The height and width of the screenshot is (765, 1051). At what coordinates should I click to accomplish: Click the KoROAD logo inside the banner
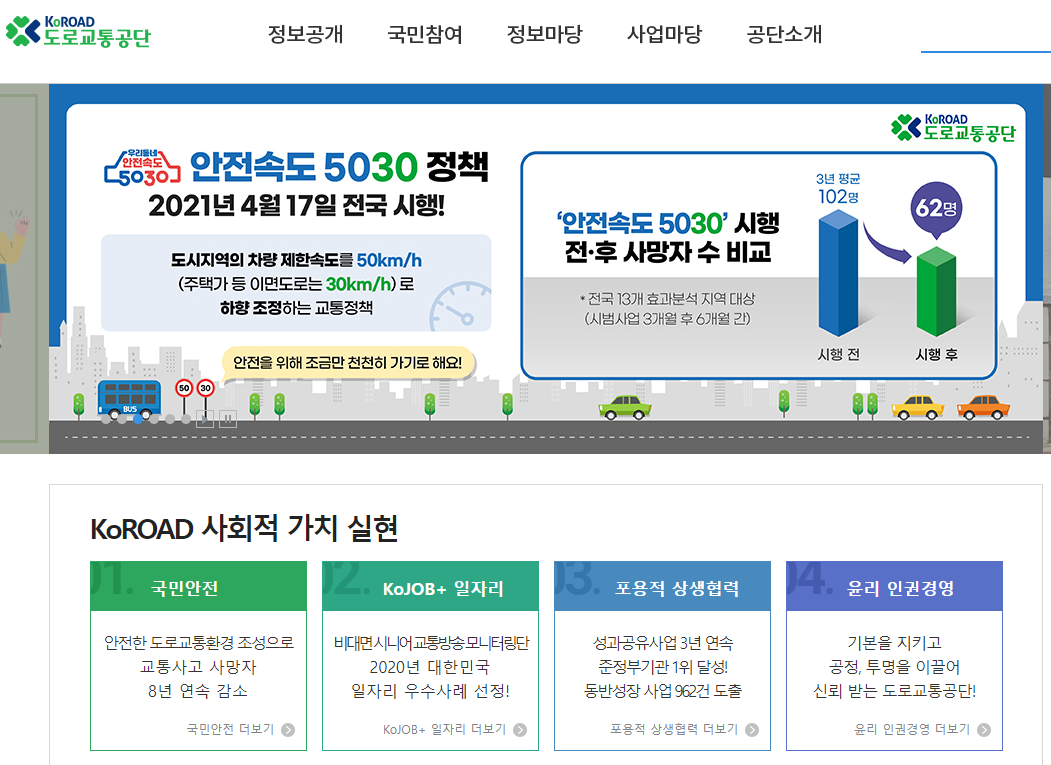click(953, 127)
